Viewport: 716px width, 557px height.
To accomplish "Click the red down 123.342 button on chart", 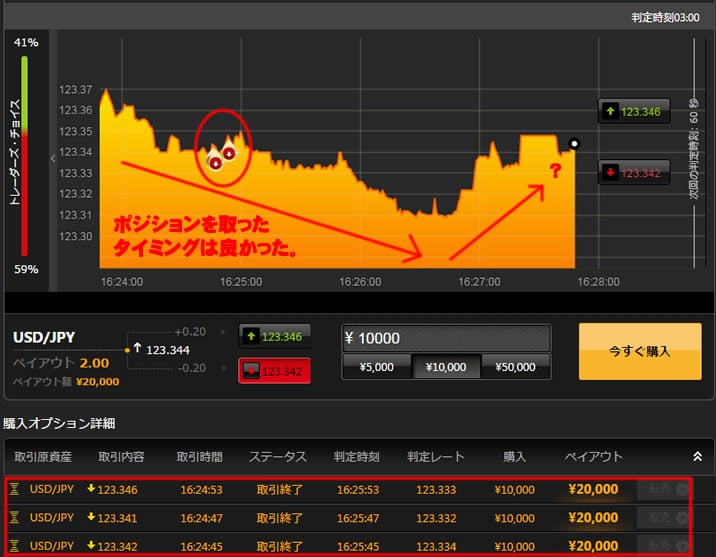I will click(x=634, y=172).
